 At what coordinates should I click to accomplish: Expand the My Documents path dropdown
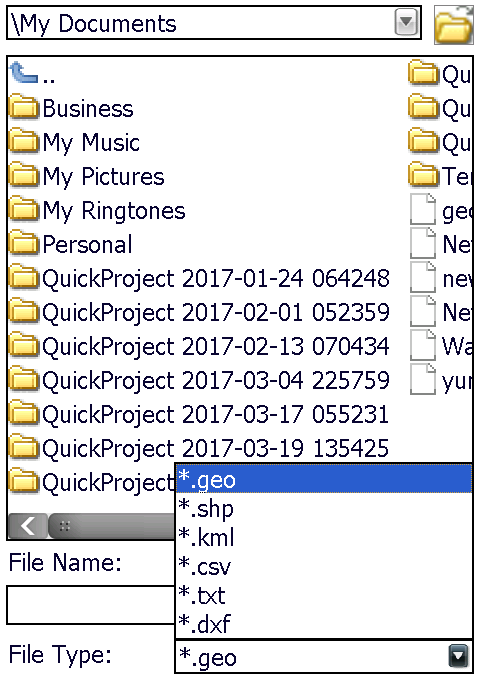point(406,22)
